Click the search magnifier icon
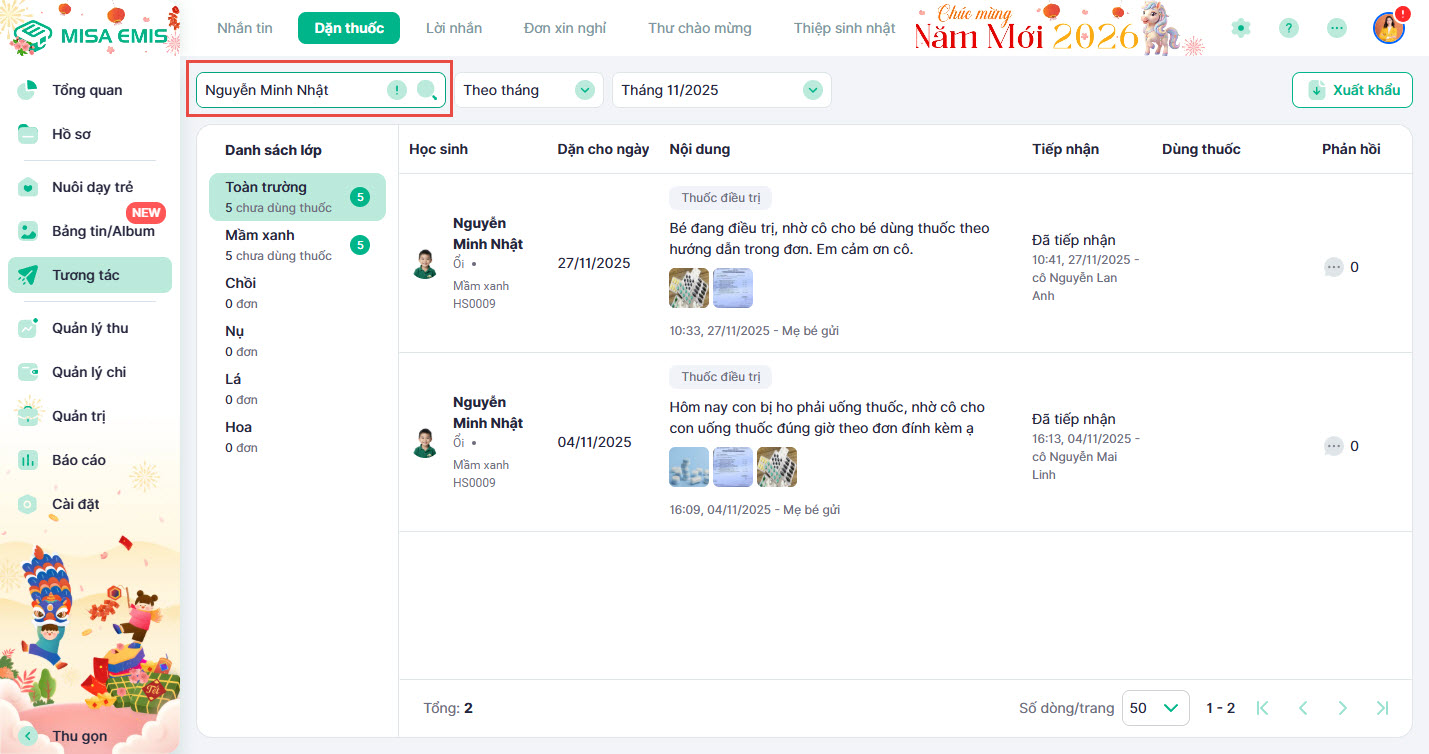1429x754 pixels. pos(427,90)
